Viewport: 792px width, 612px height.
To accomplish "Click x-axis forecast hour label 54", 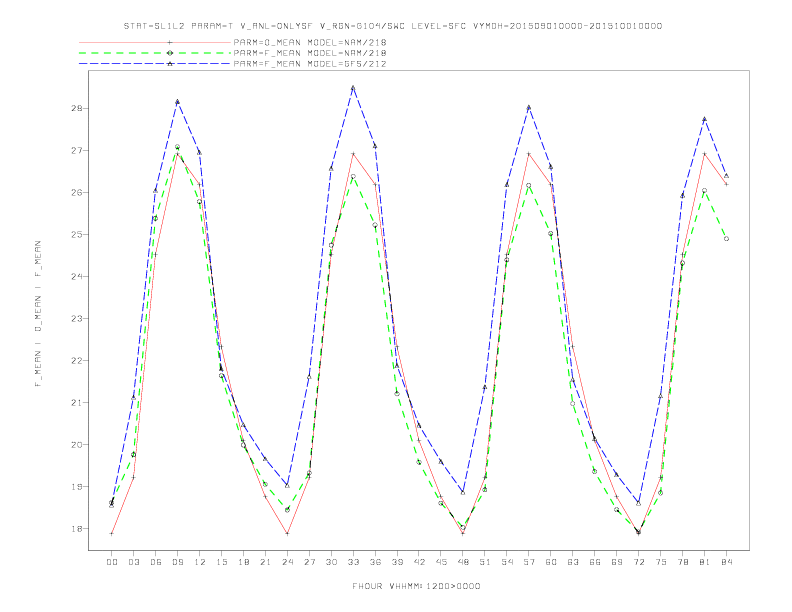I will click(507, 562).
